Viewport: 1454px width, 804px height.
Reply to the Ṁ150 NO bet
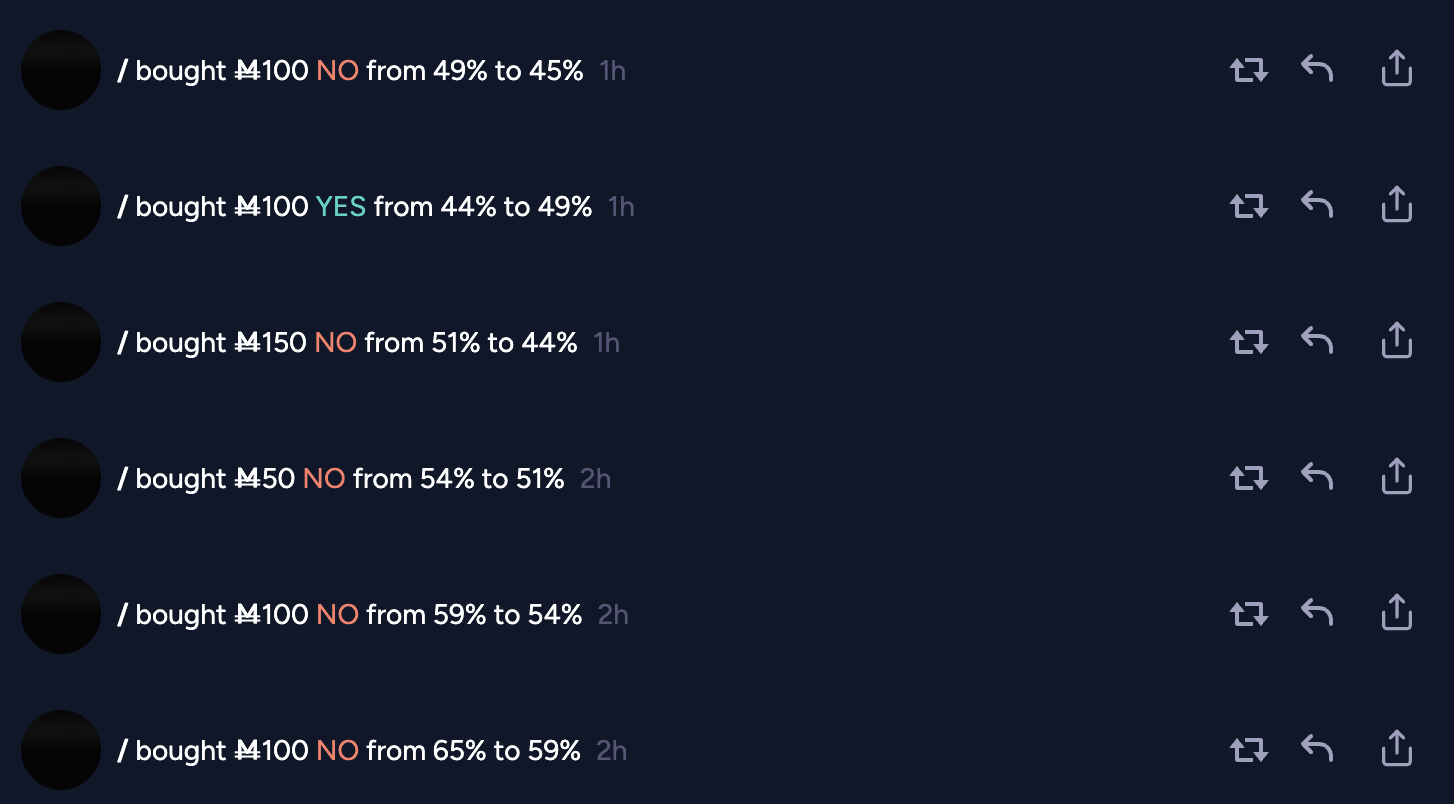(1317, 341)
